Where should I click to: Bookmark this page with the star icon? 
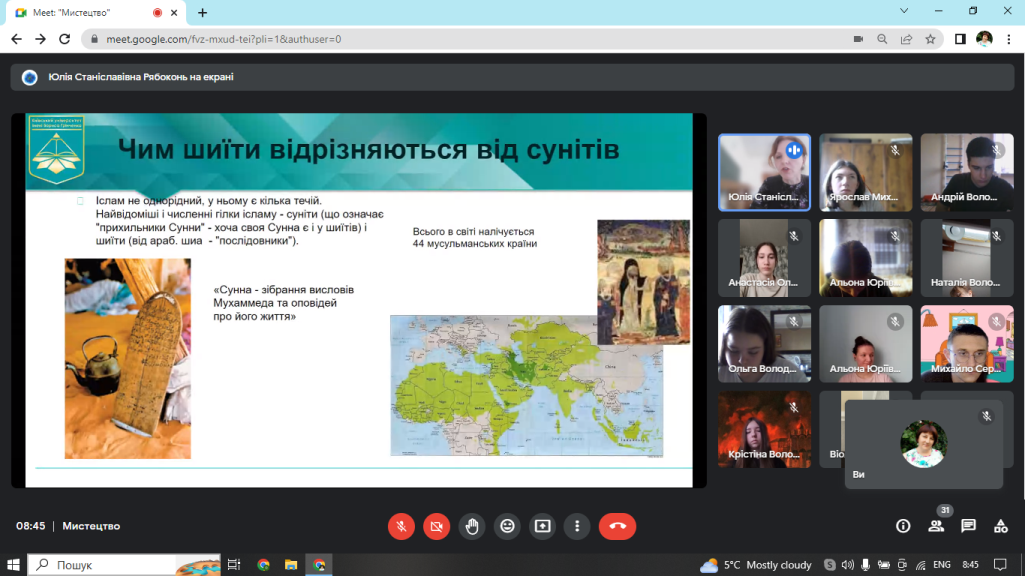click(x=931, y=39)
